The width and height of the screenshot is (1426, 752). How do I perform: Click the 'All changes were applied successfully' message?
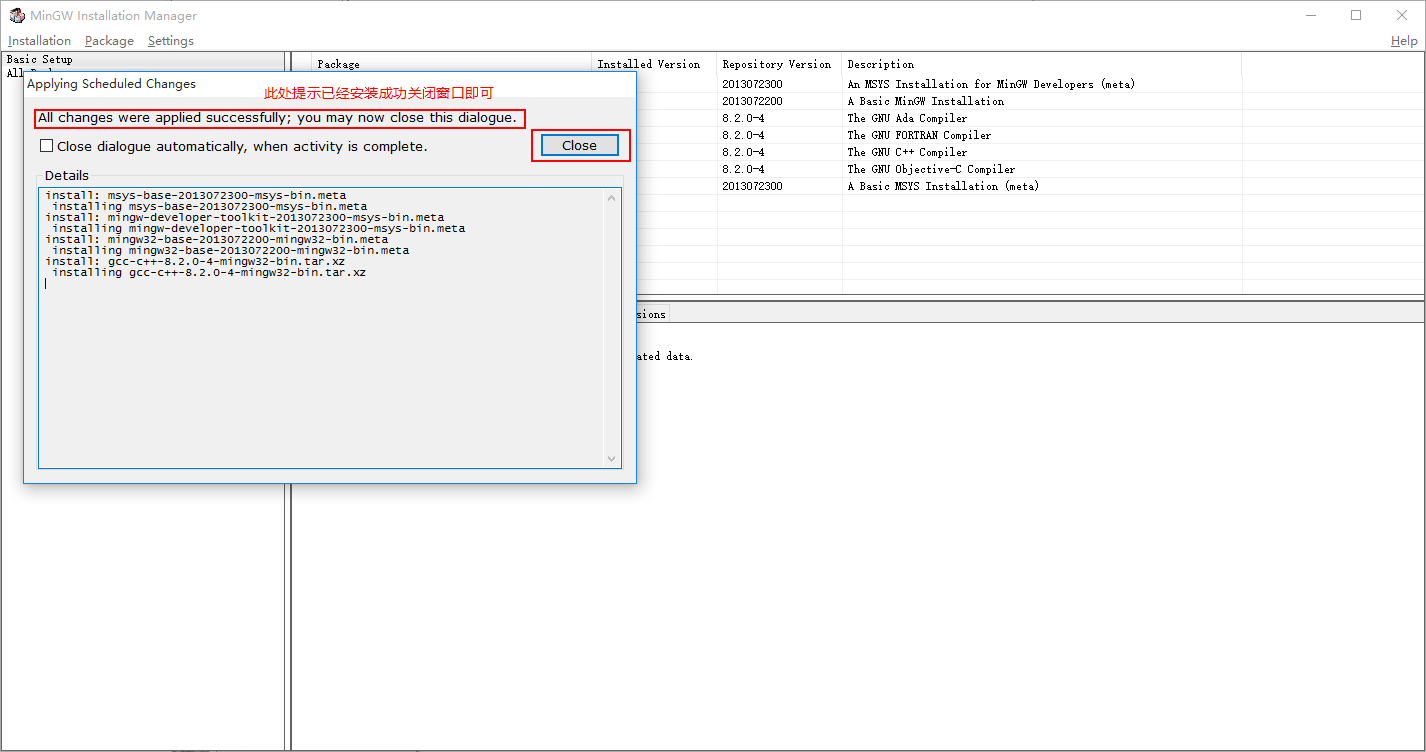point(277,118)
